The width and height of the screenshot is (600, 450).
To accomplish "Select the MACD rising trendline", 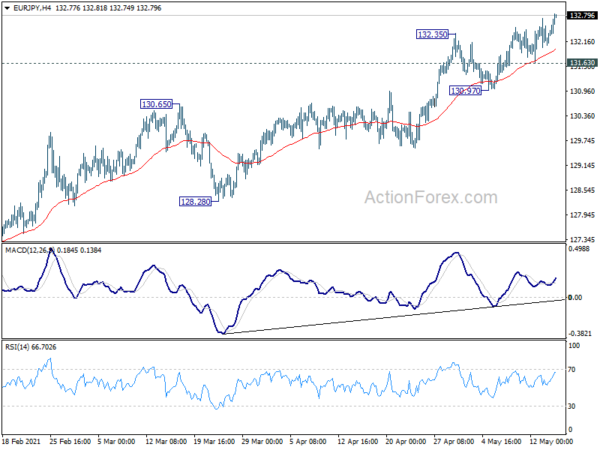I will pyautogui.click(x=394, y=316).
